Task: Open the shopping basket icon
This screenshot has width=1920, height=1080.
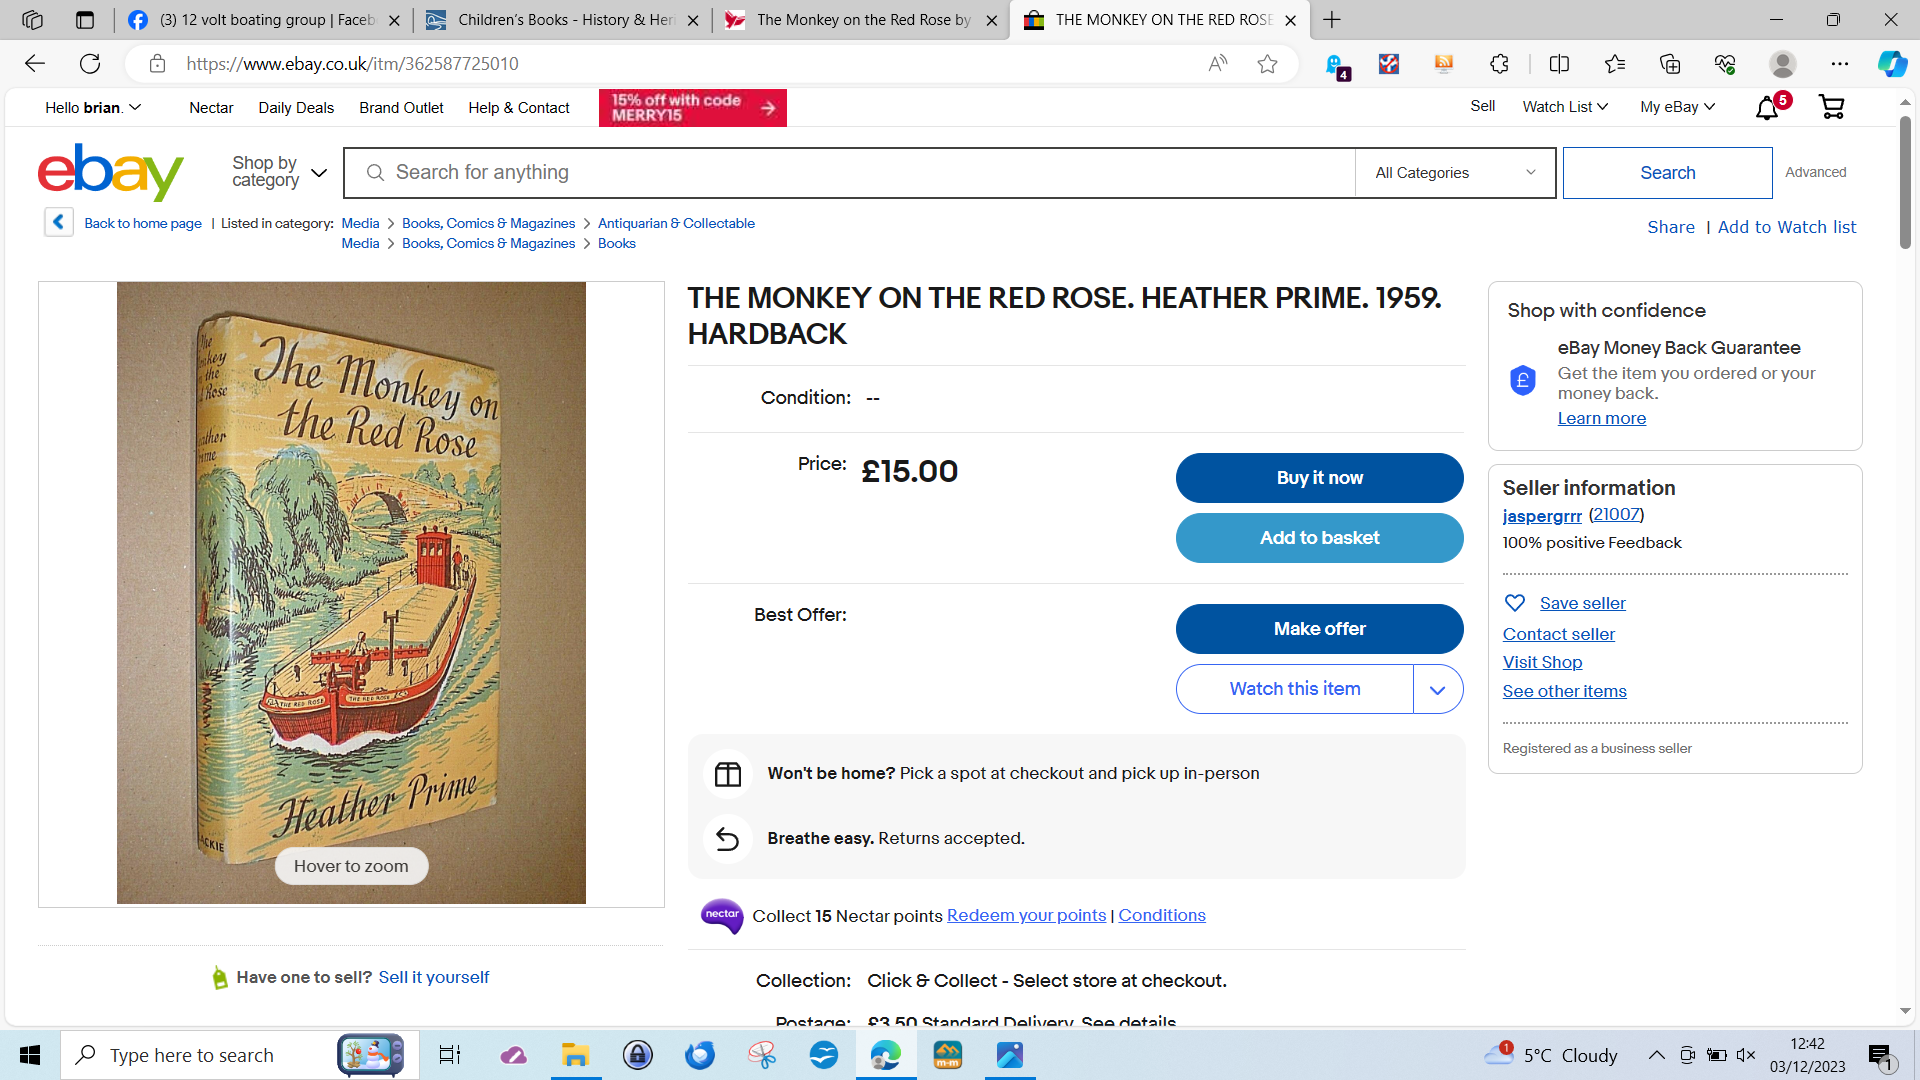Action: tap(1831, 107)
